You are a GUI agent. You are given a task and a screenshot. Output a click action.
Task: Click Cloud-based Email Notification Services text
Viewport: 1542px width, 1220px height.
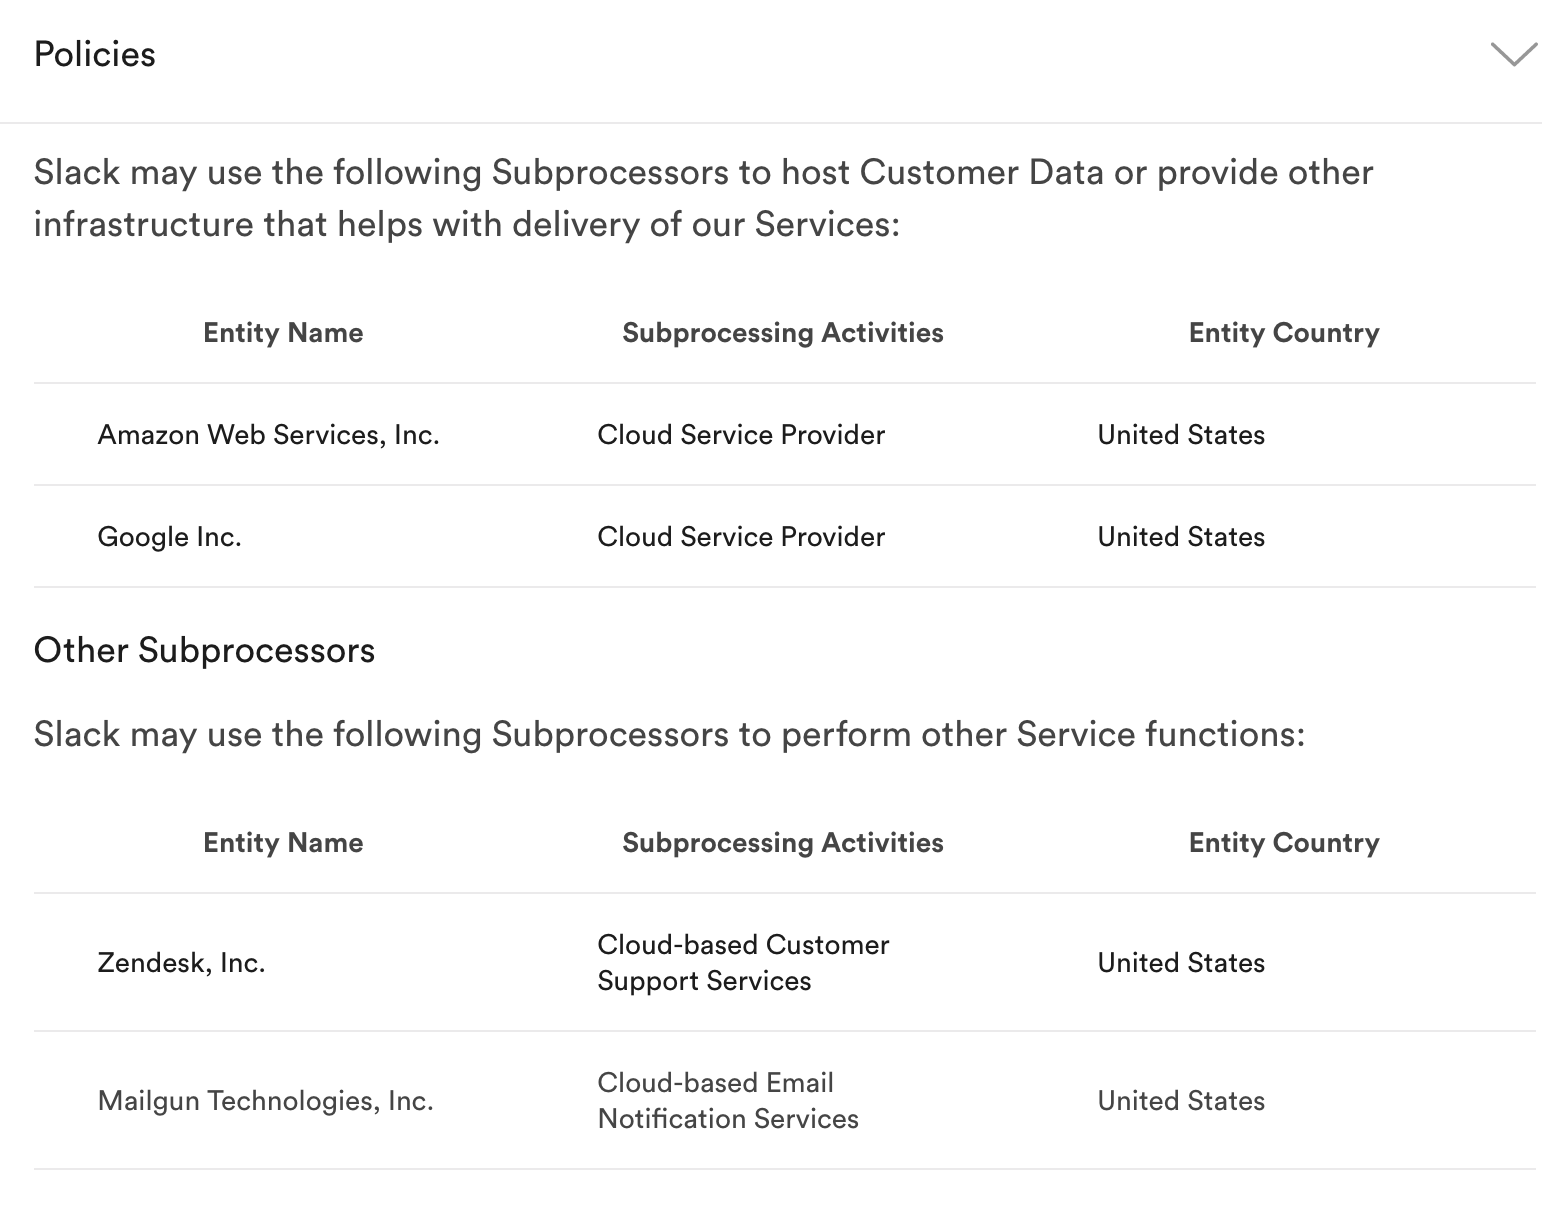pyautogui.click(x=728, y=1101)
